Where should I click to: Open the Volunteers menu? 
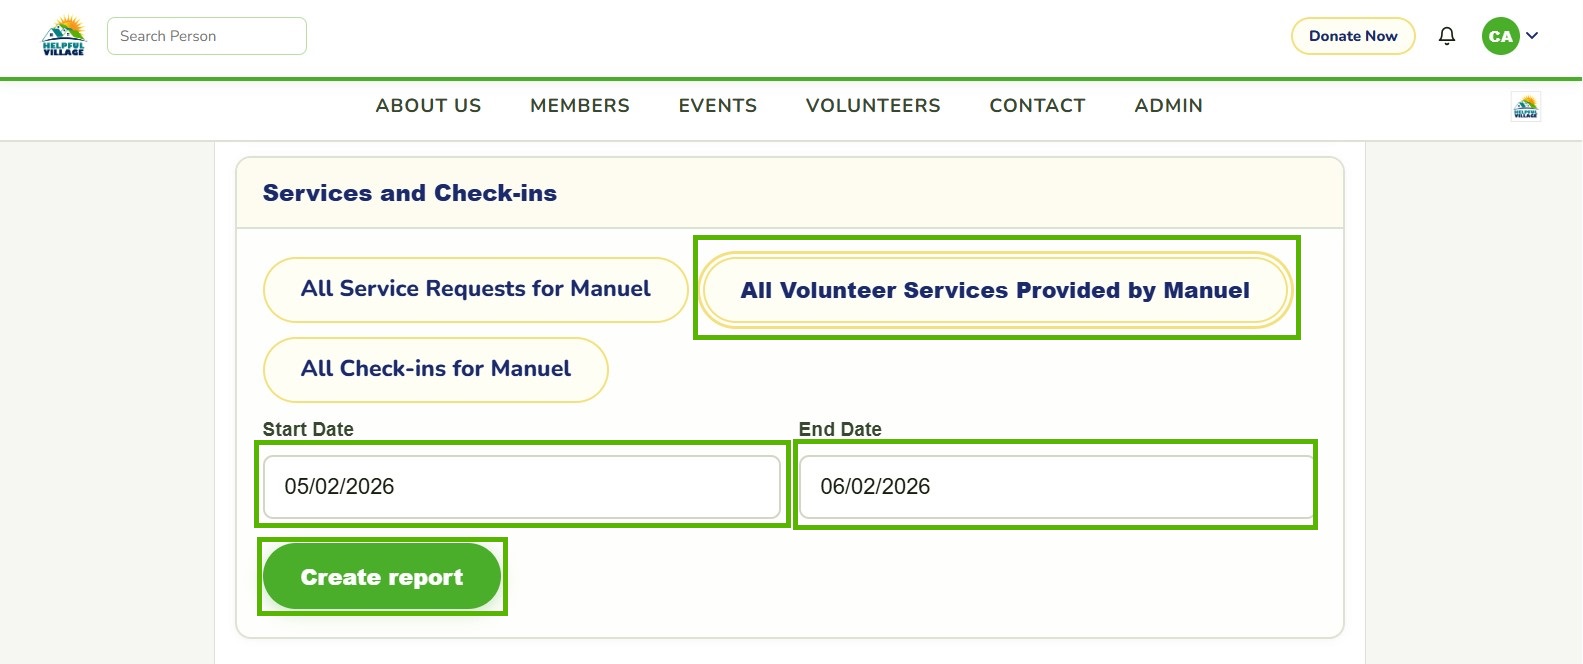[x=873, y=106]
